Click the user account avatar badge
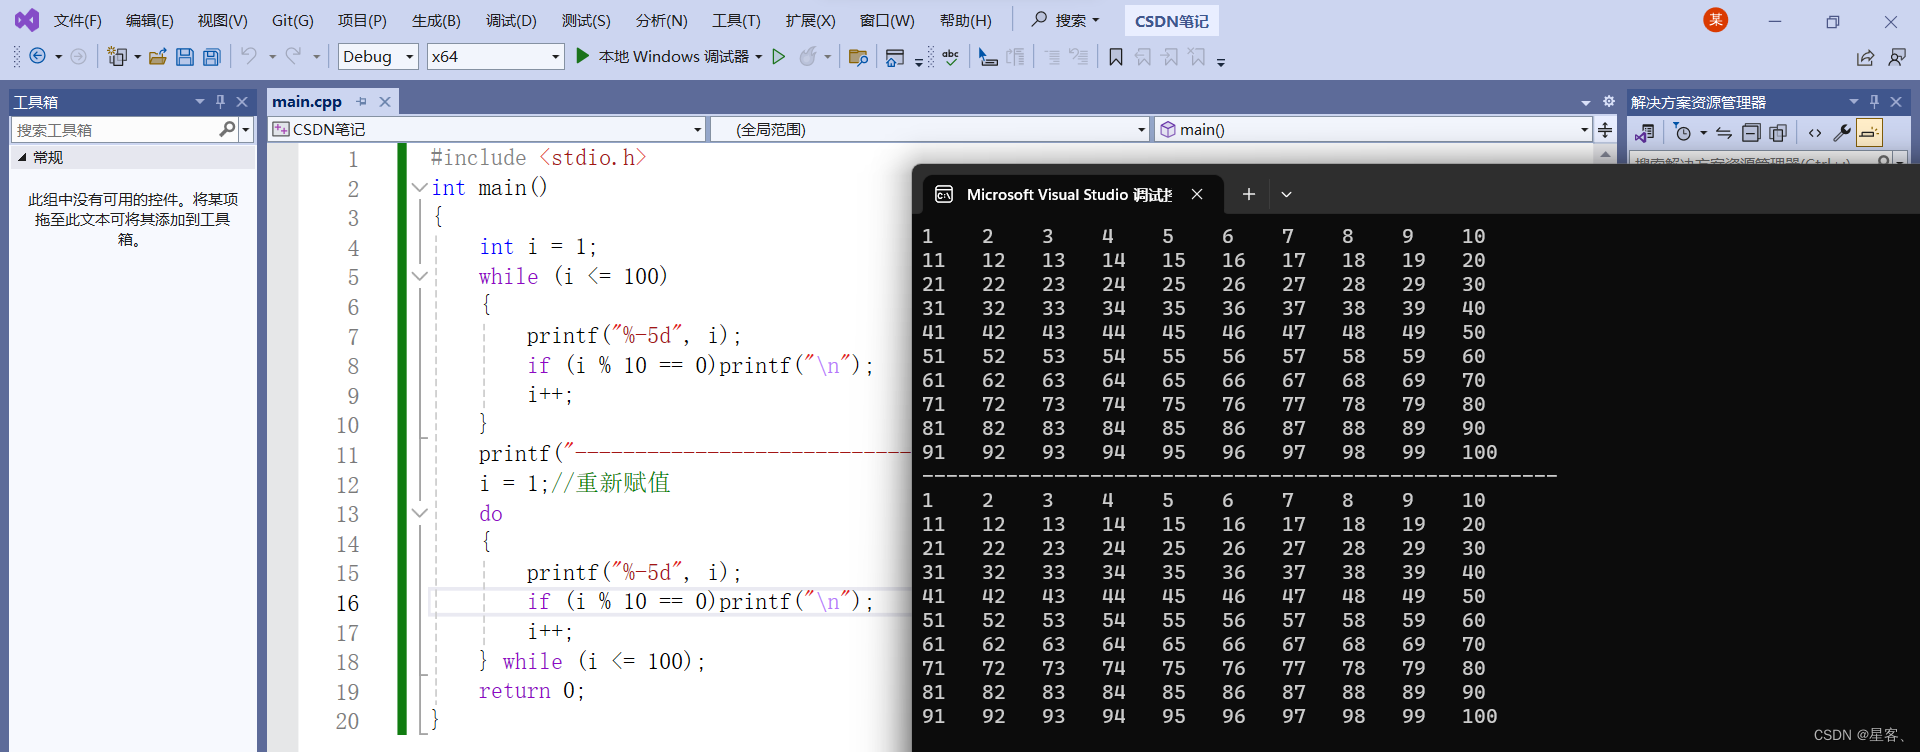 [1716, 20]
